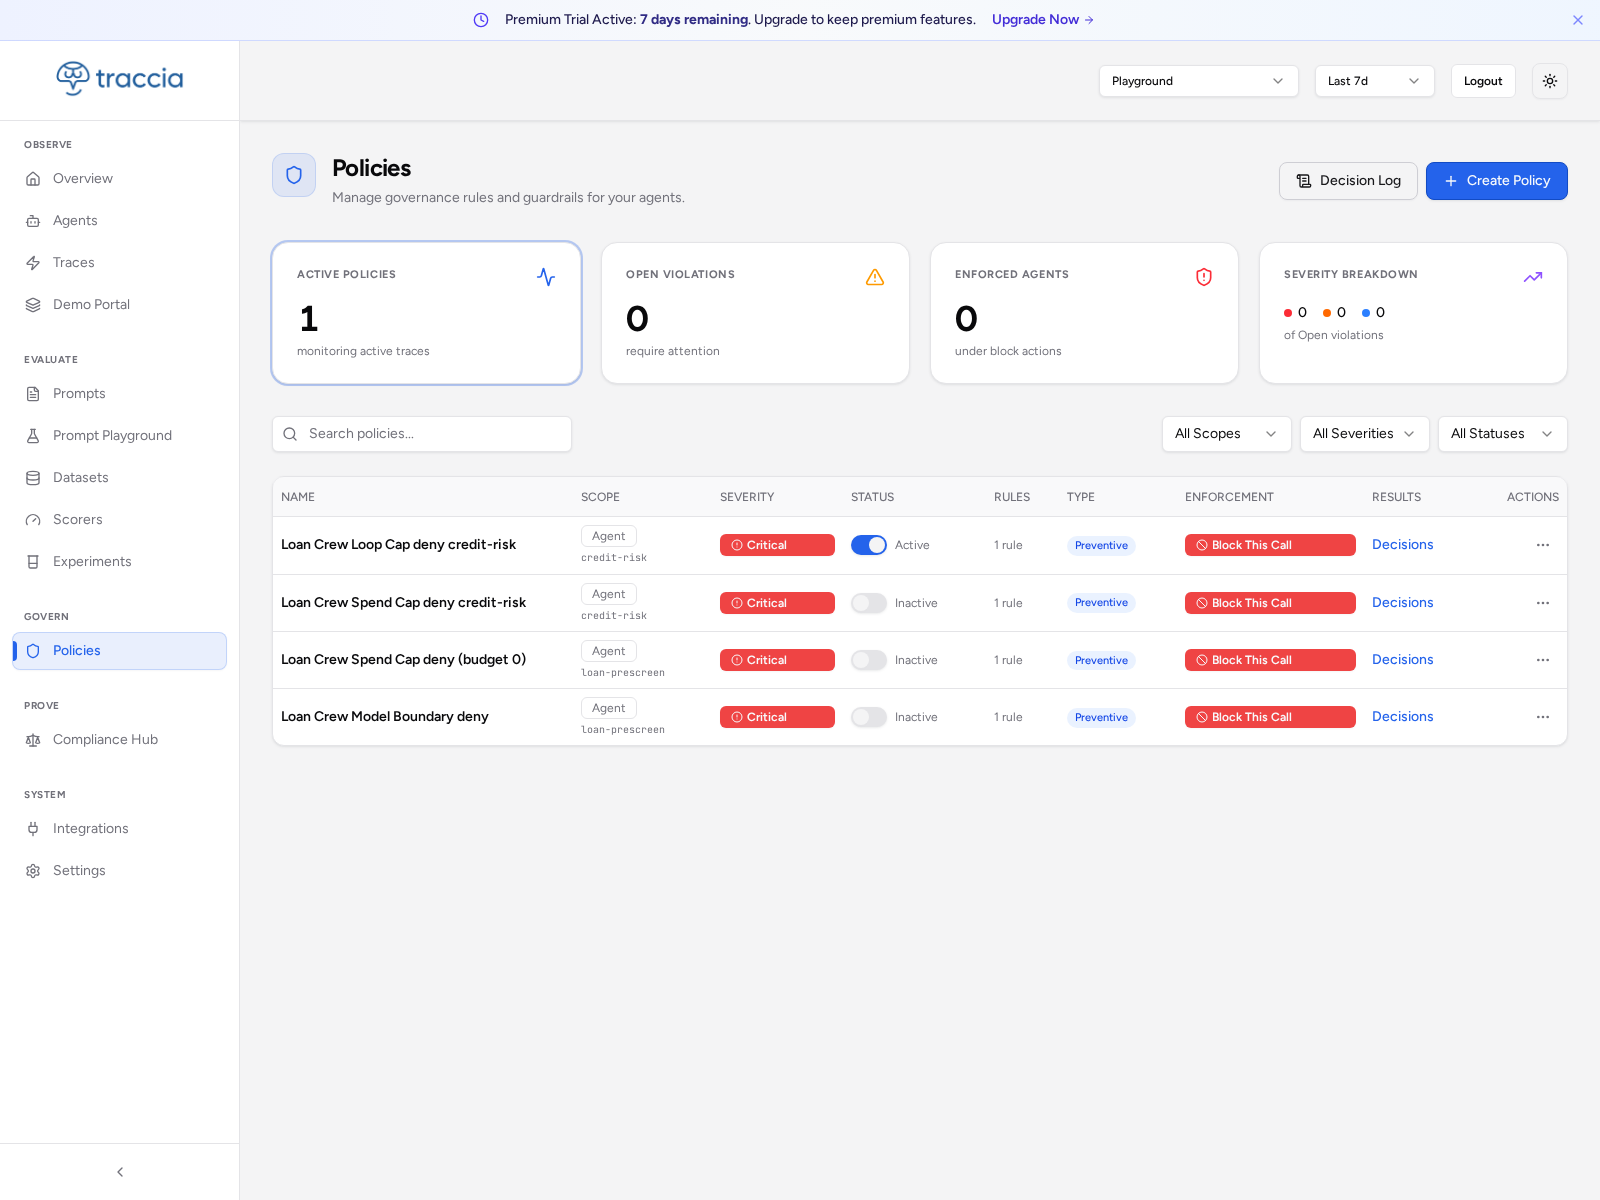Dismiss the premium trial banner
1600x1200 pixels.
point(1578,20)
